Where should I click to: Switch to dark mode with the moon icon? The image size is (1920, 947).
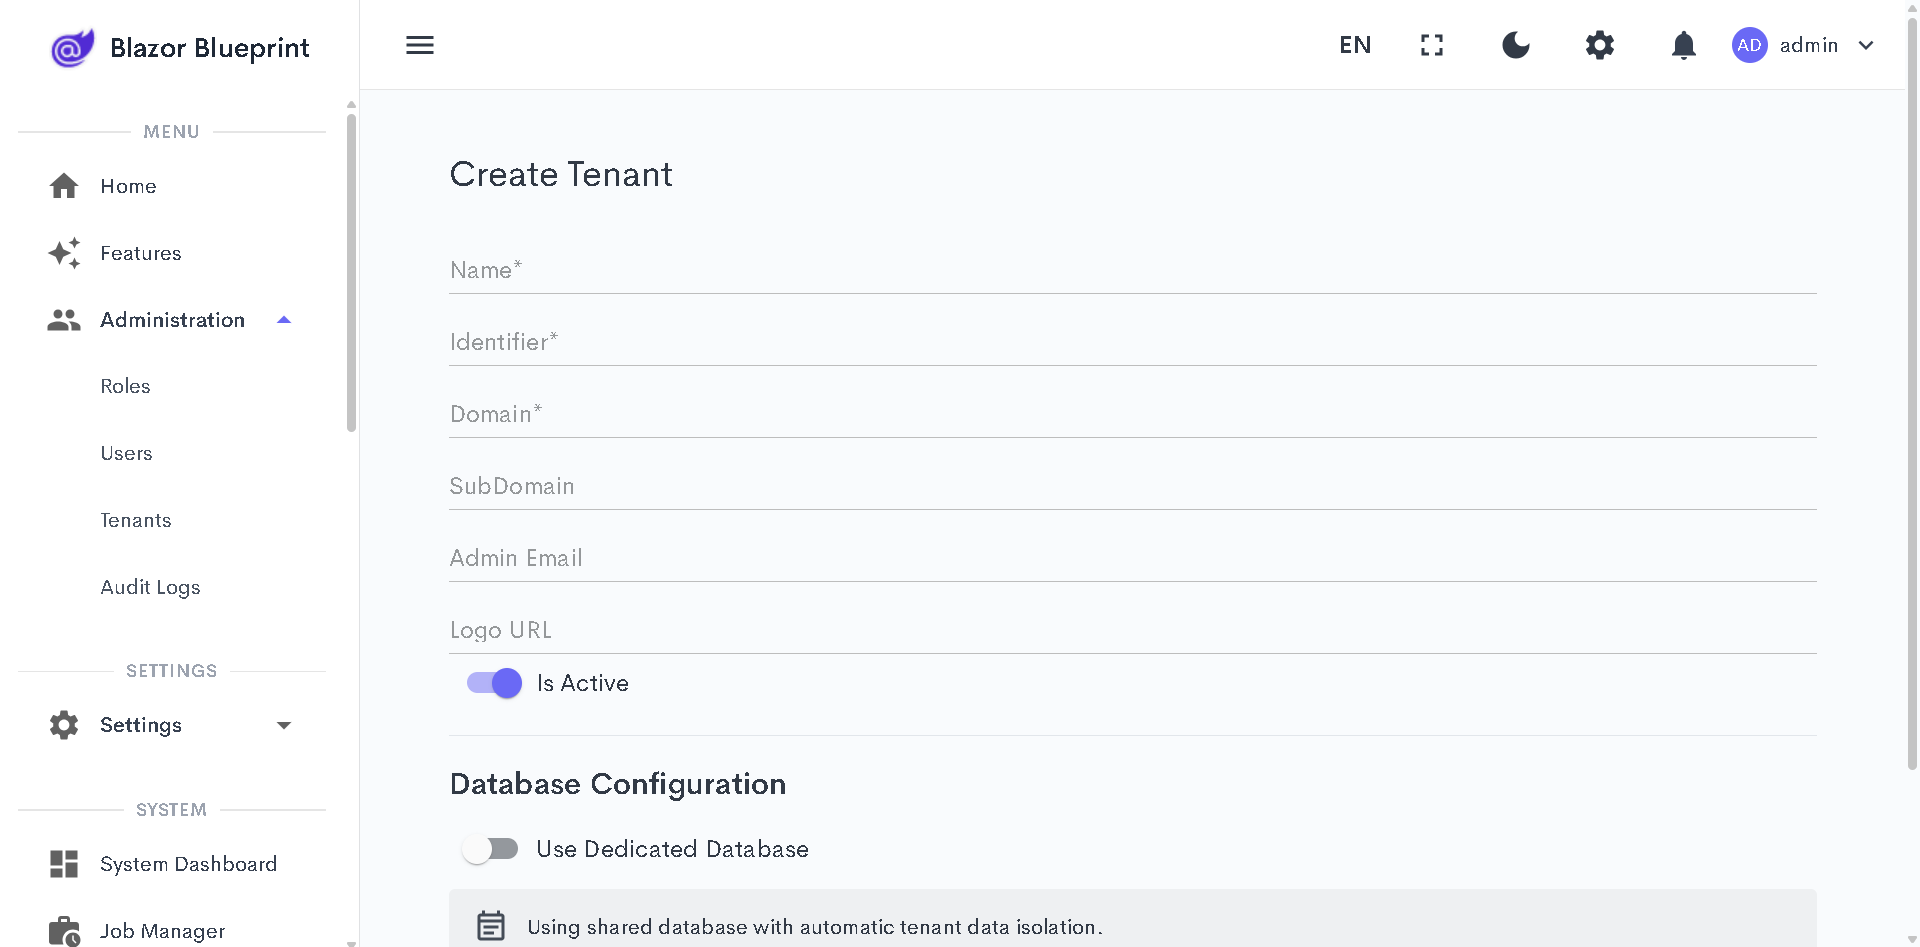[x=1515, y=45]
